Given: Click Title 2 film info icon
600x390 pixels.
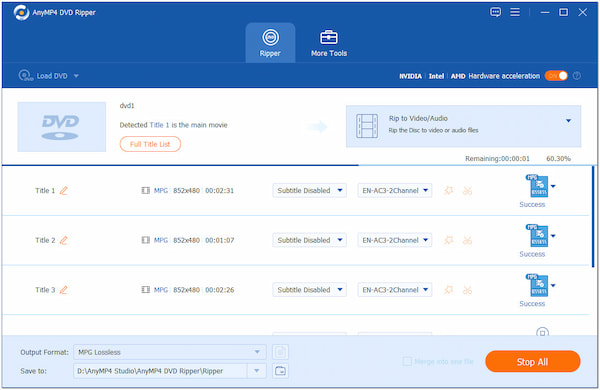Looking at the screenshot, I should 145,240.
